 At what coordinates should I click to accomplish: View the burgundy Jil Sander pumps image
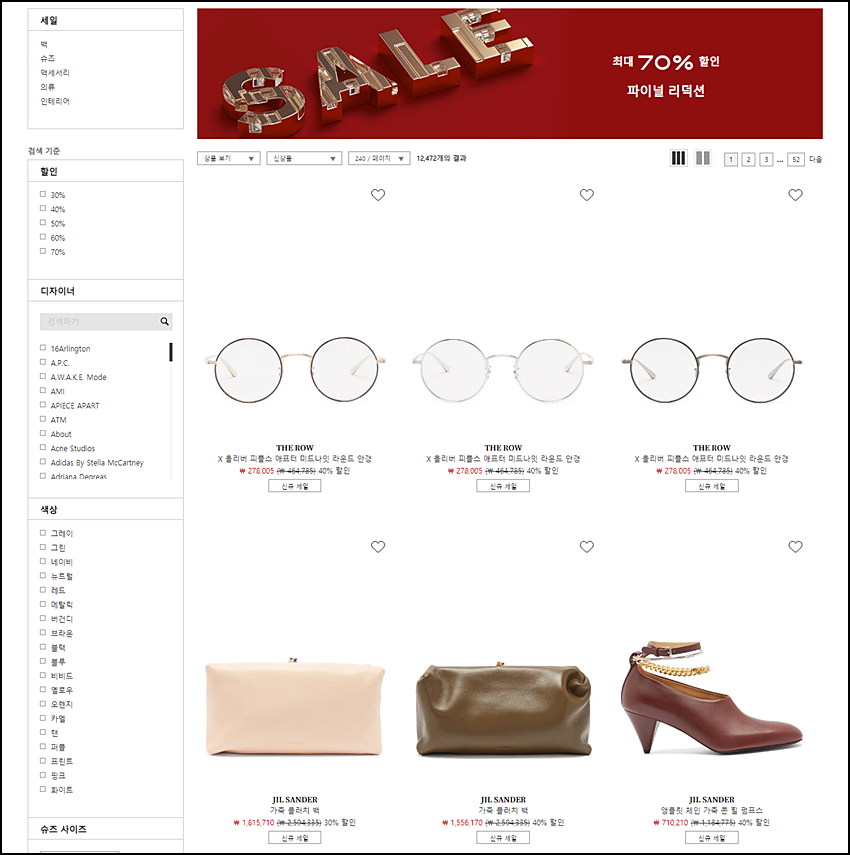tap(712, 697)
